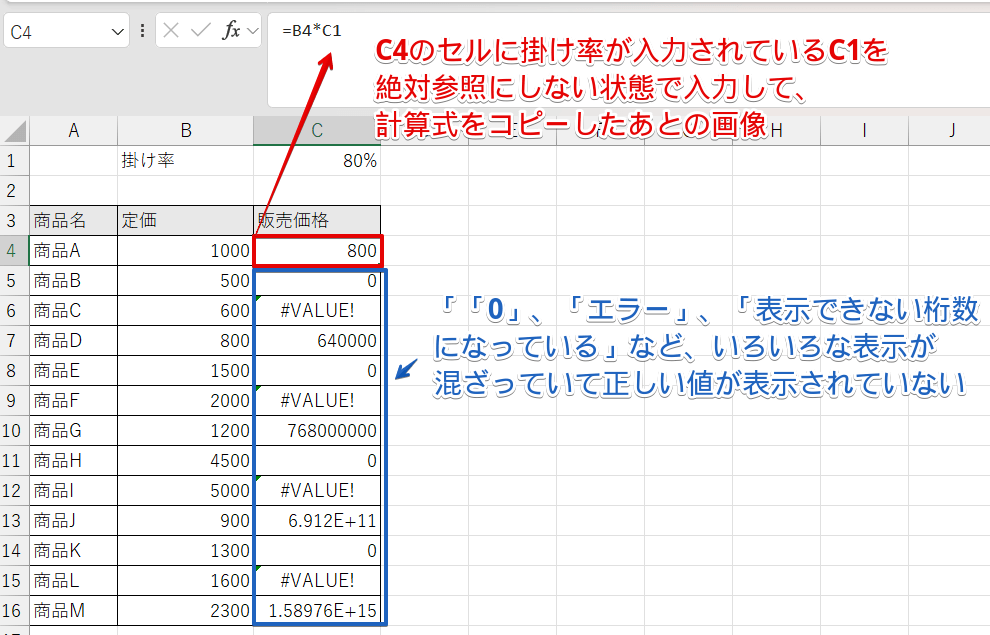Select 商品F price cell 2000

pos(186,400)
